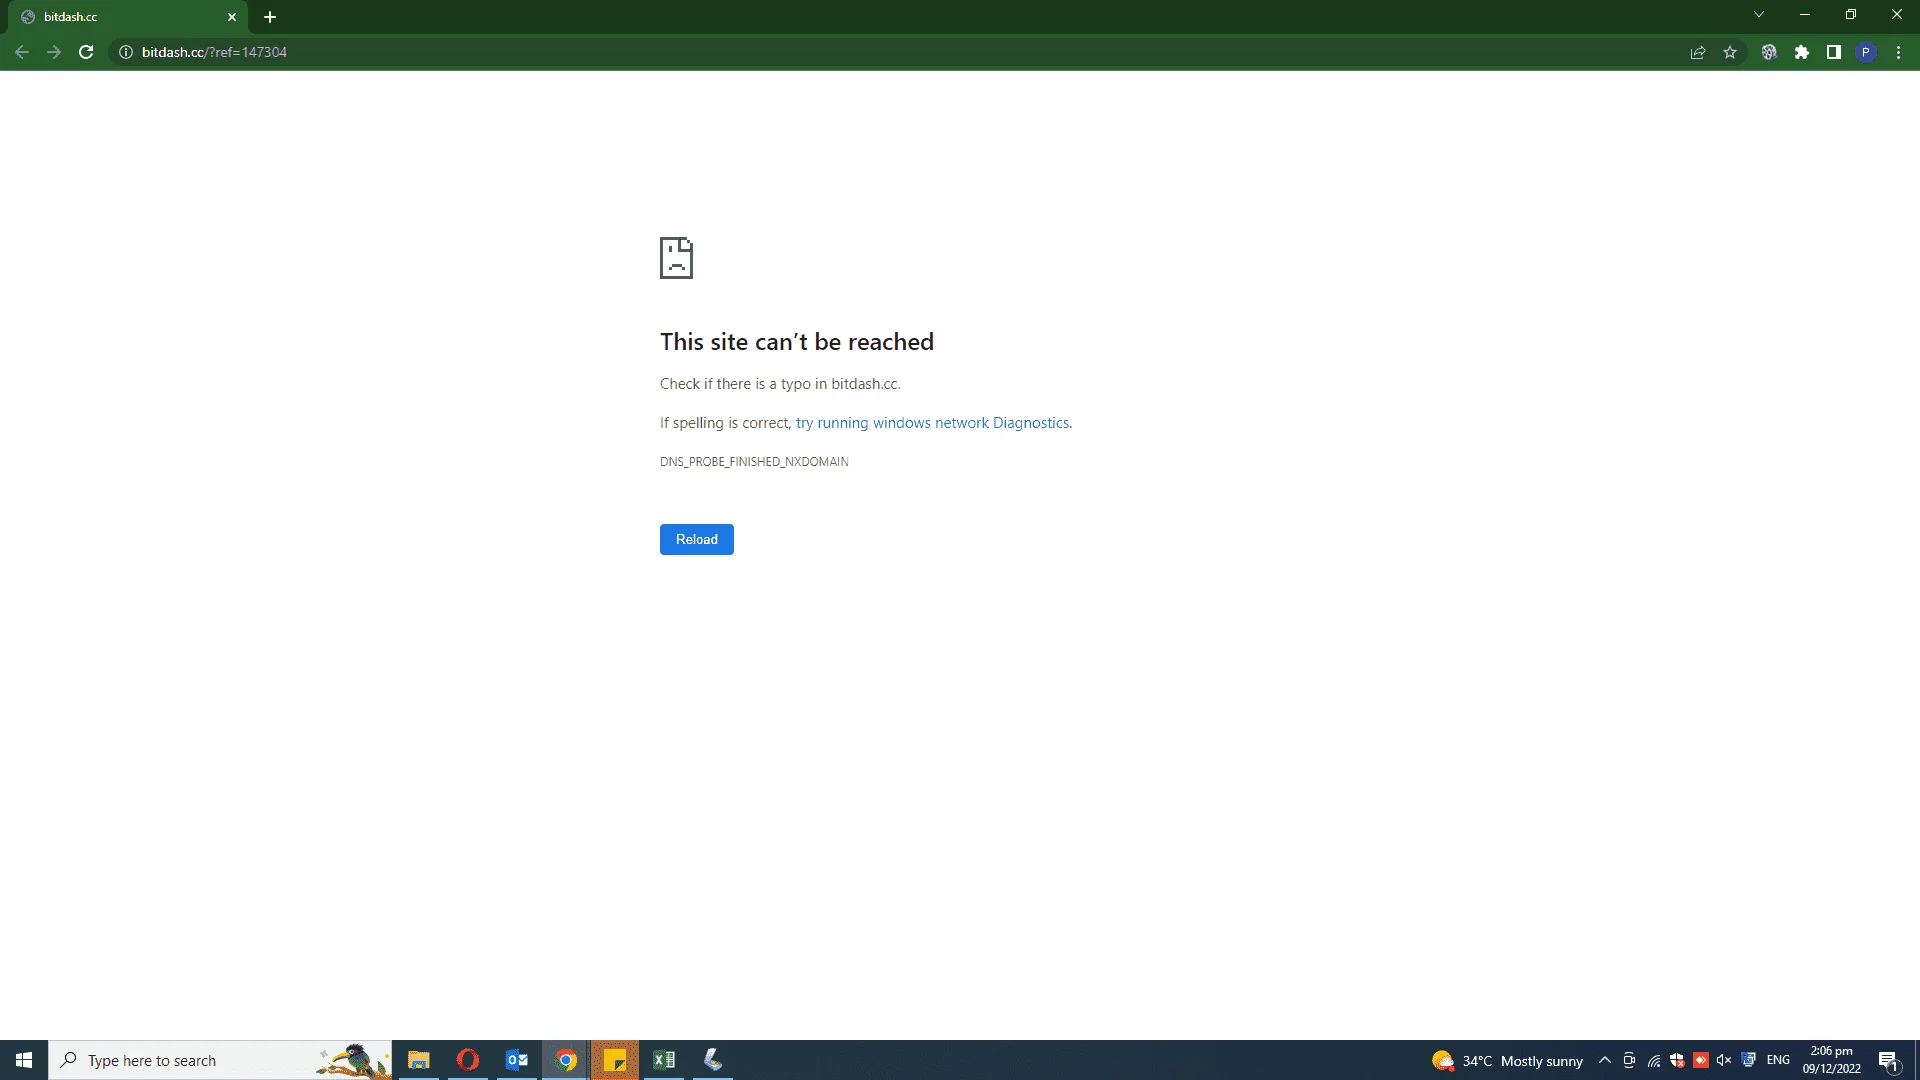Toggle the browser side panel

(1834, 52)
